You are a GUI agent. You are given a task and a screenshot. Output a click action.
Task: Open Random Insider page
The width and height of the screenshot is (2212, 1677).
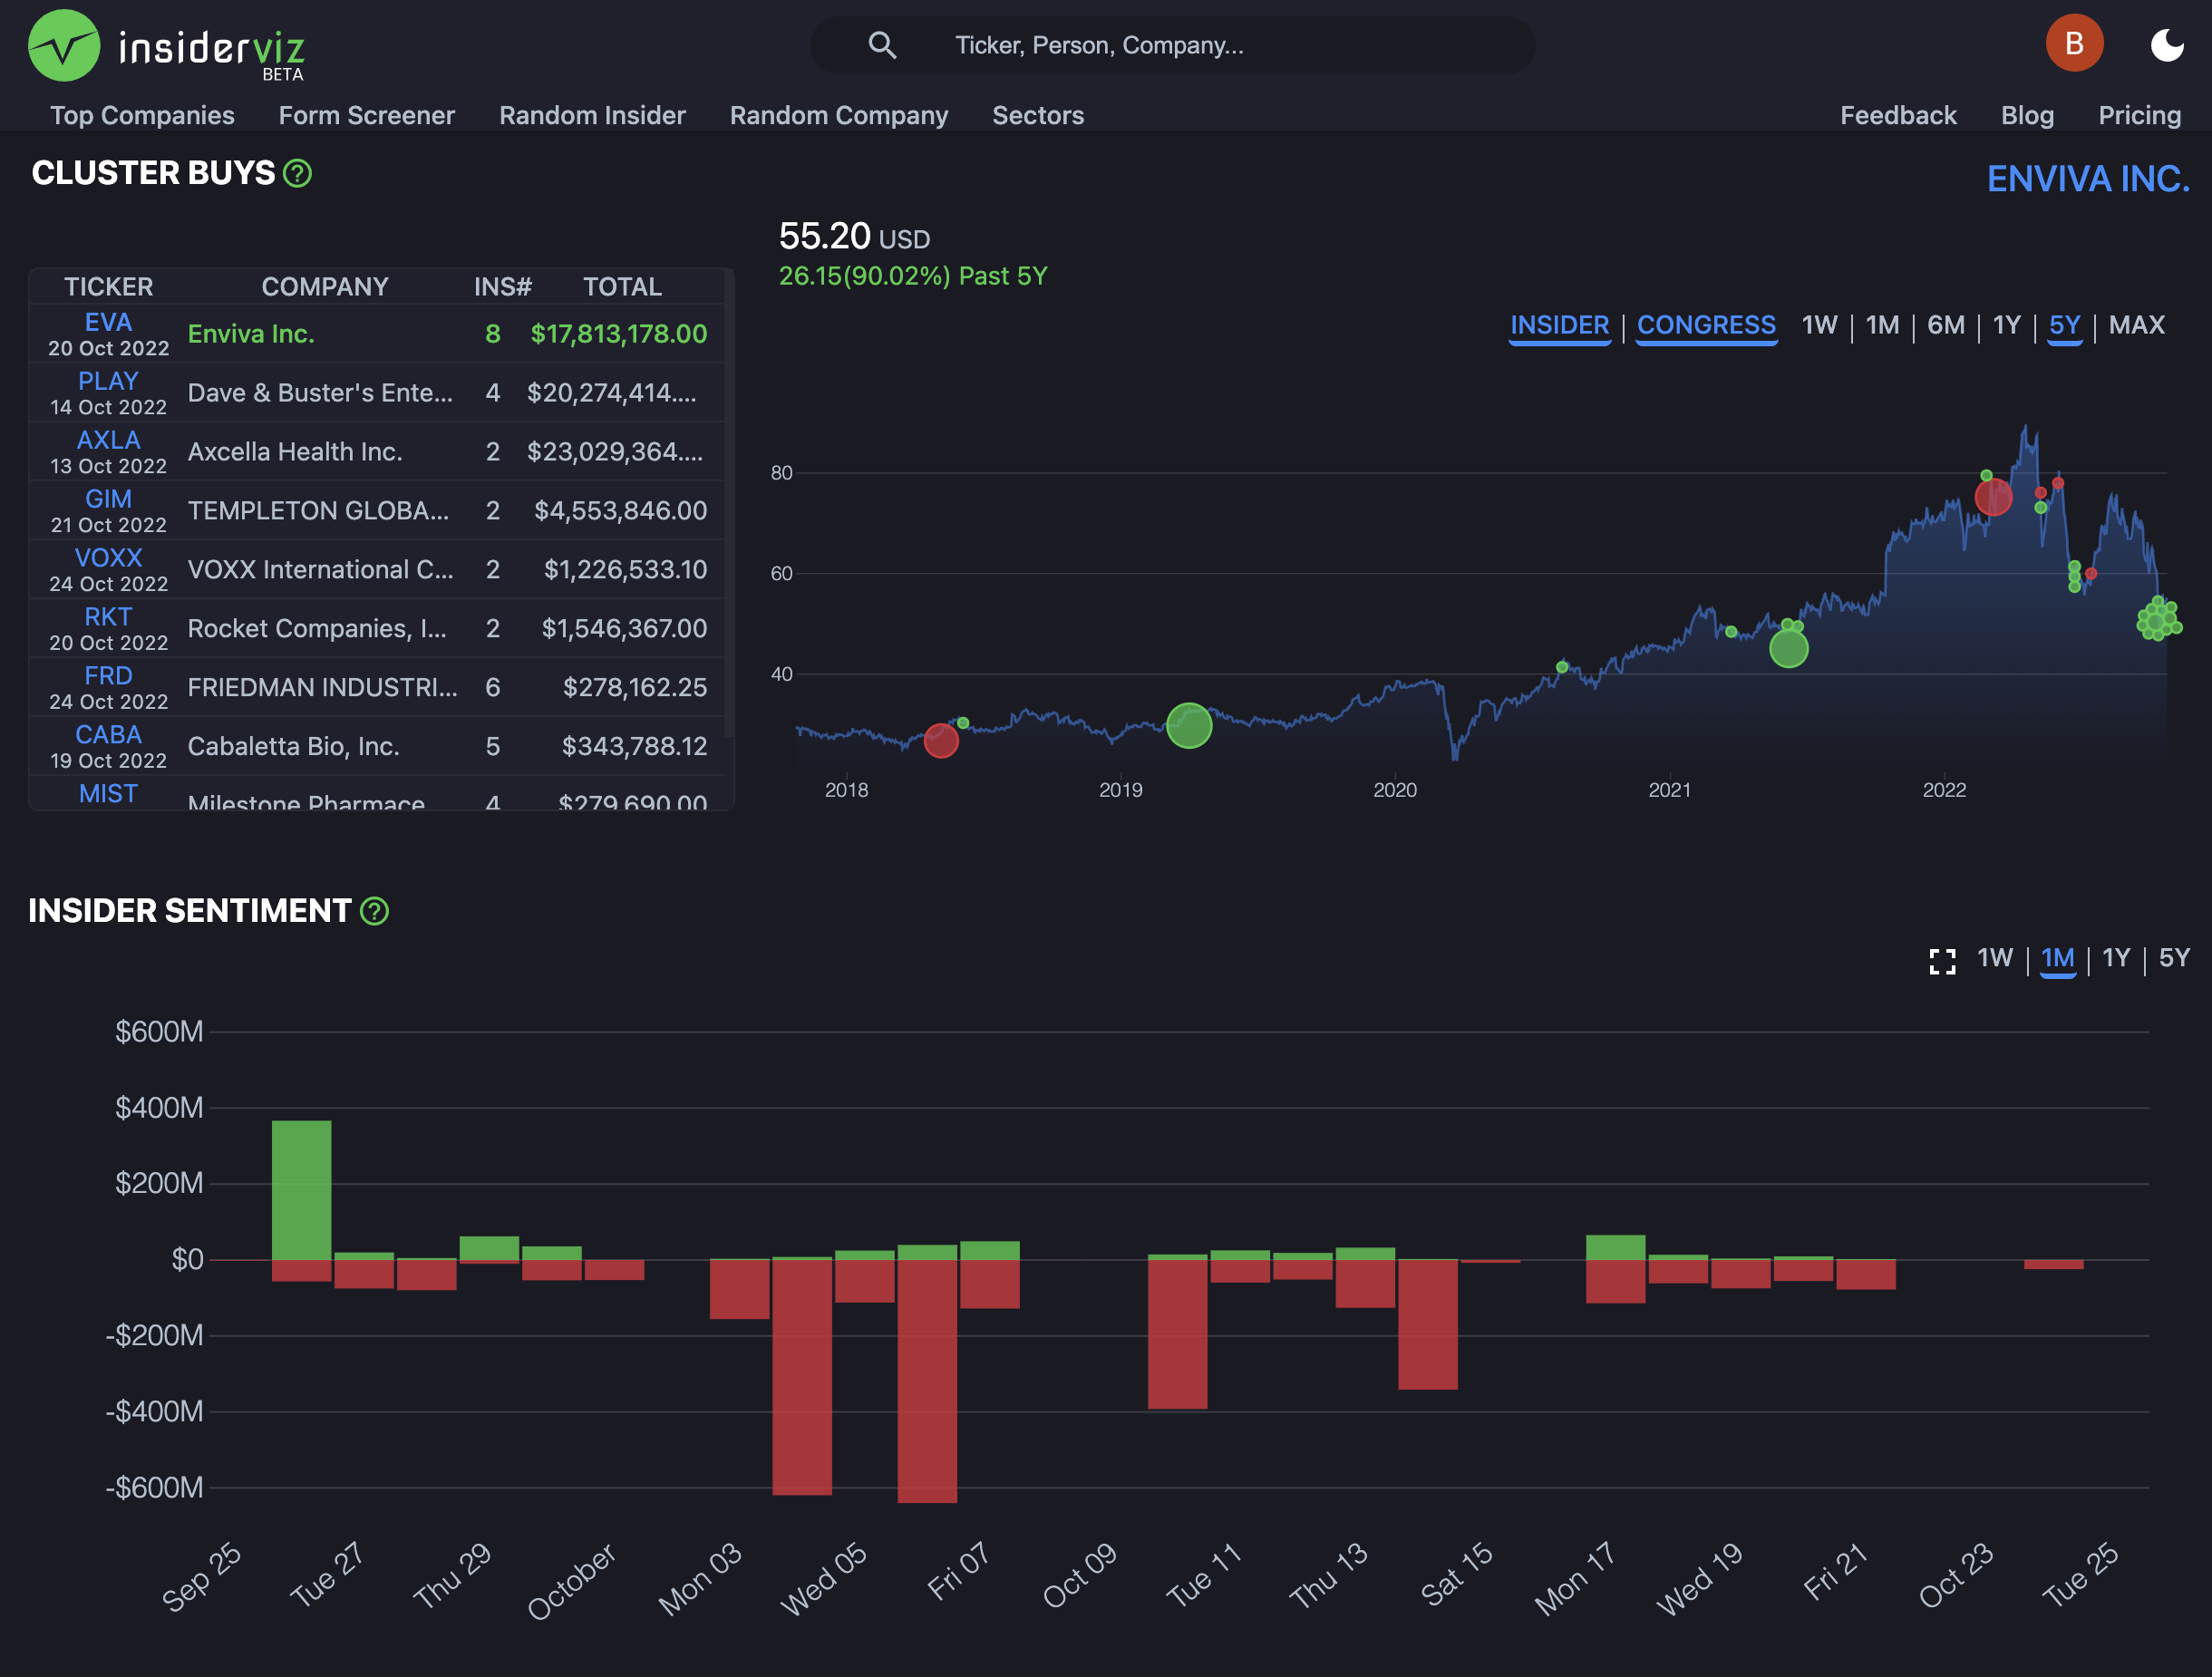(592, 115)
